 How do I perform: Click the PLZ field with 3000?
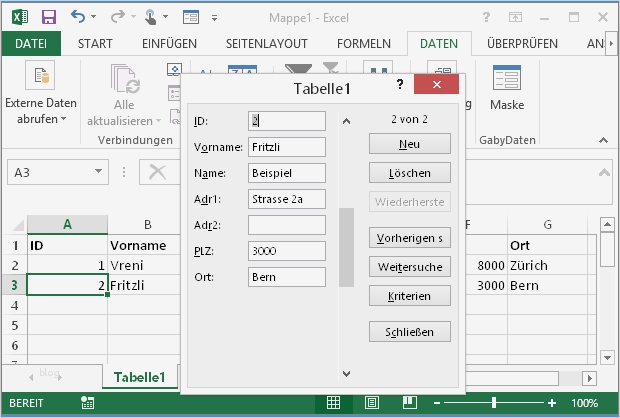point(287,251)
